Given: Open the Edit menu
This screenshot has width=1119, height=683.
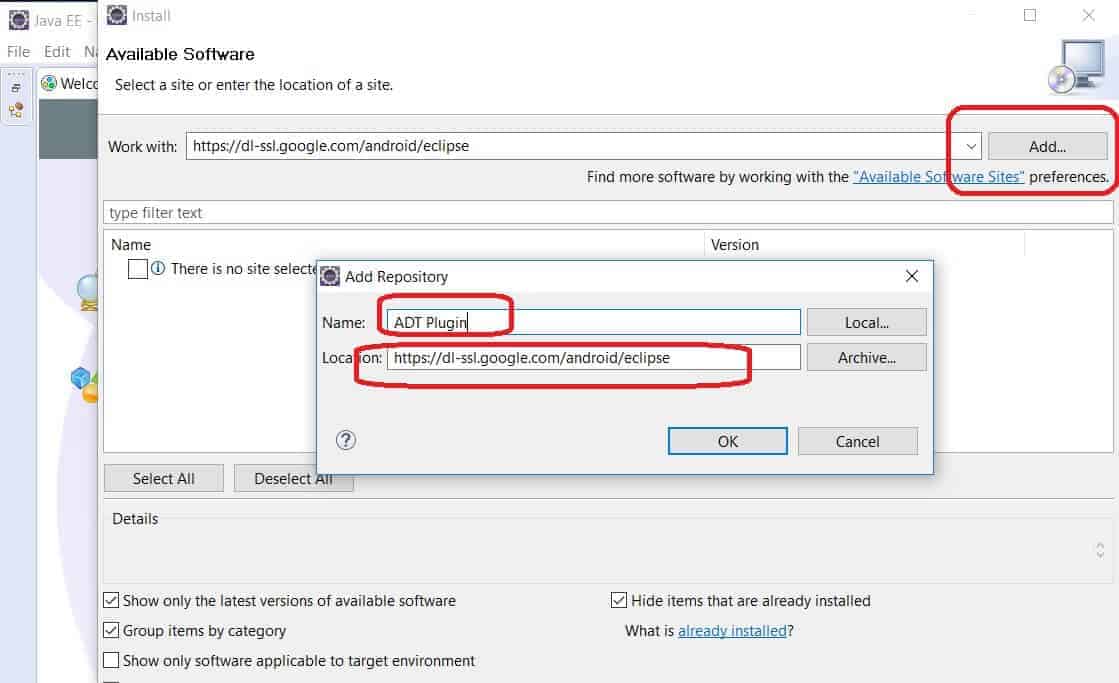Looking at the screenshot, I should [x=57, y=51].
